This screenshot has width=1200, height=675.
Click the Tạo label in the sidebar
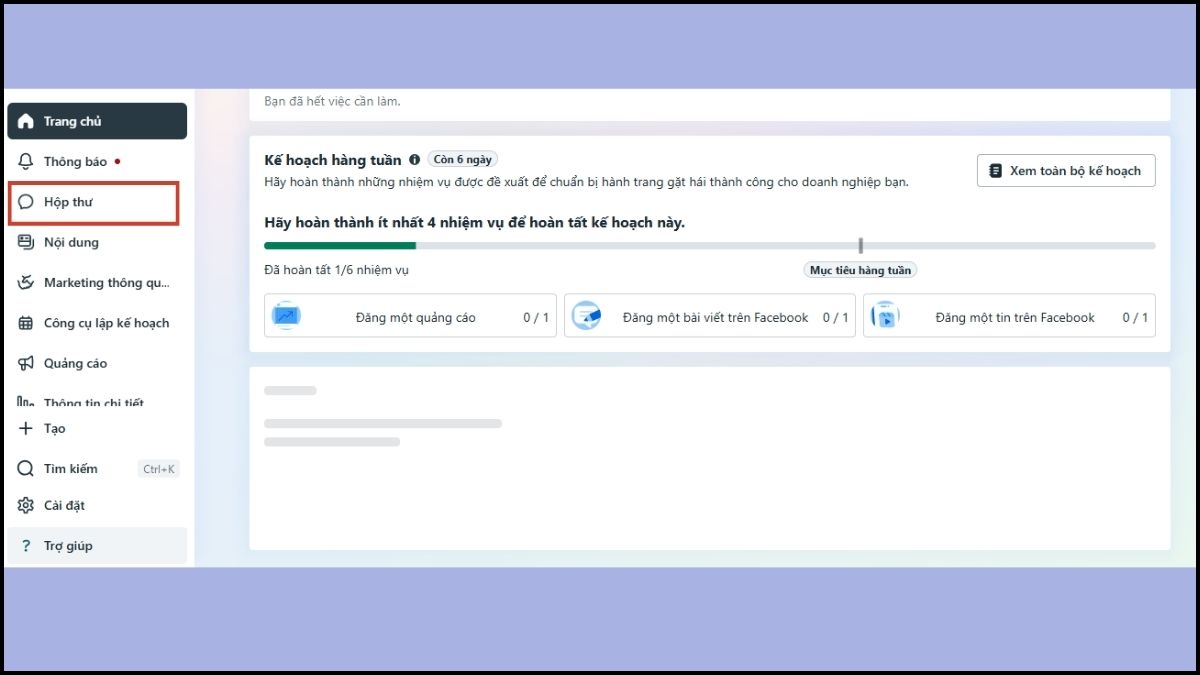(55, 428)
